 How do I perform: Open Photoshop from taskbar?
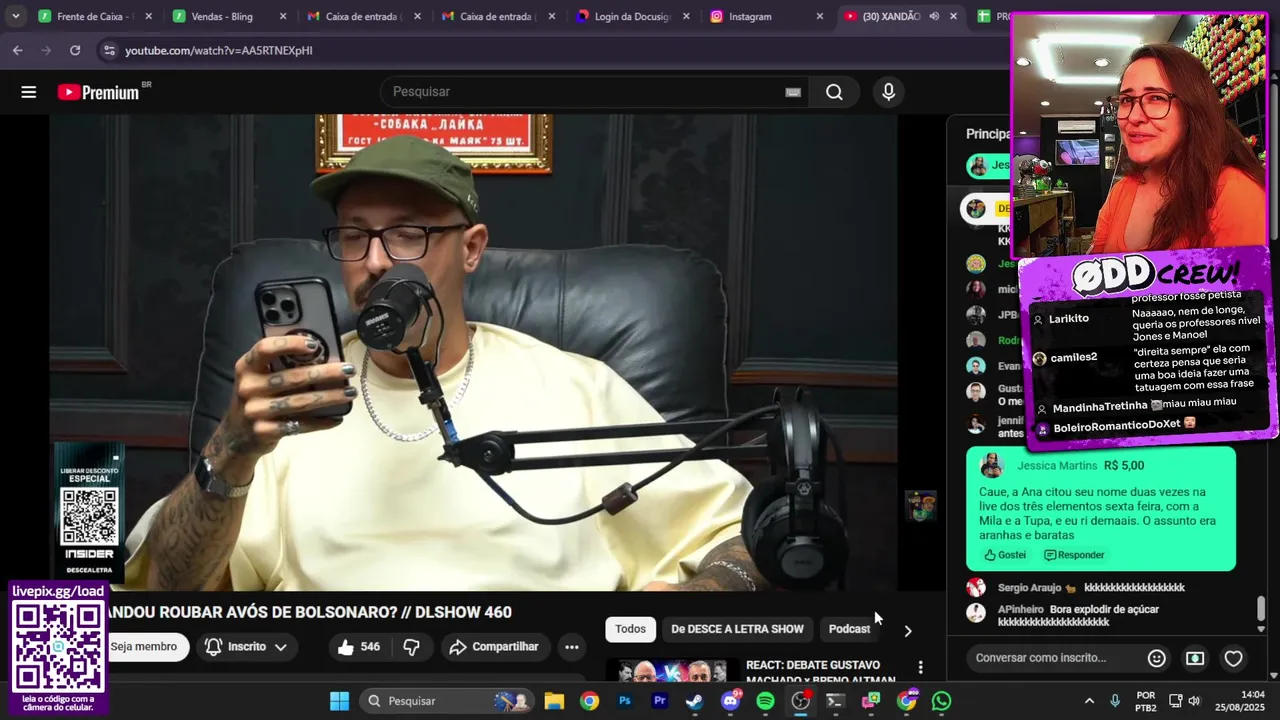click(x=625, y=701)
